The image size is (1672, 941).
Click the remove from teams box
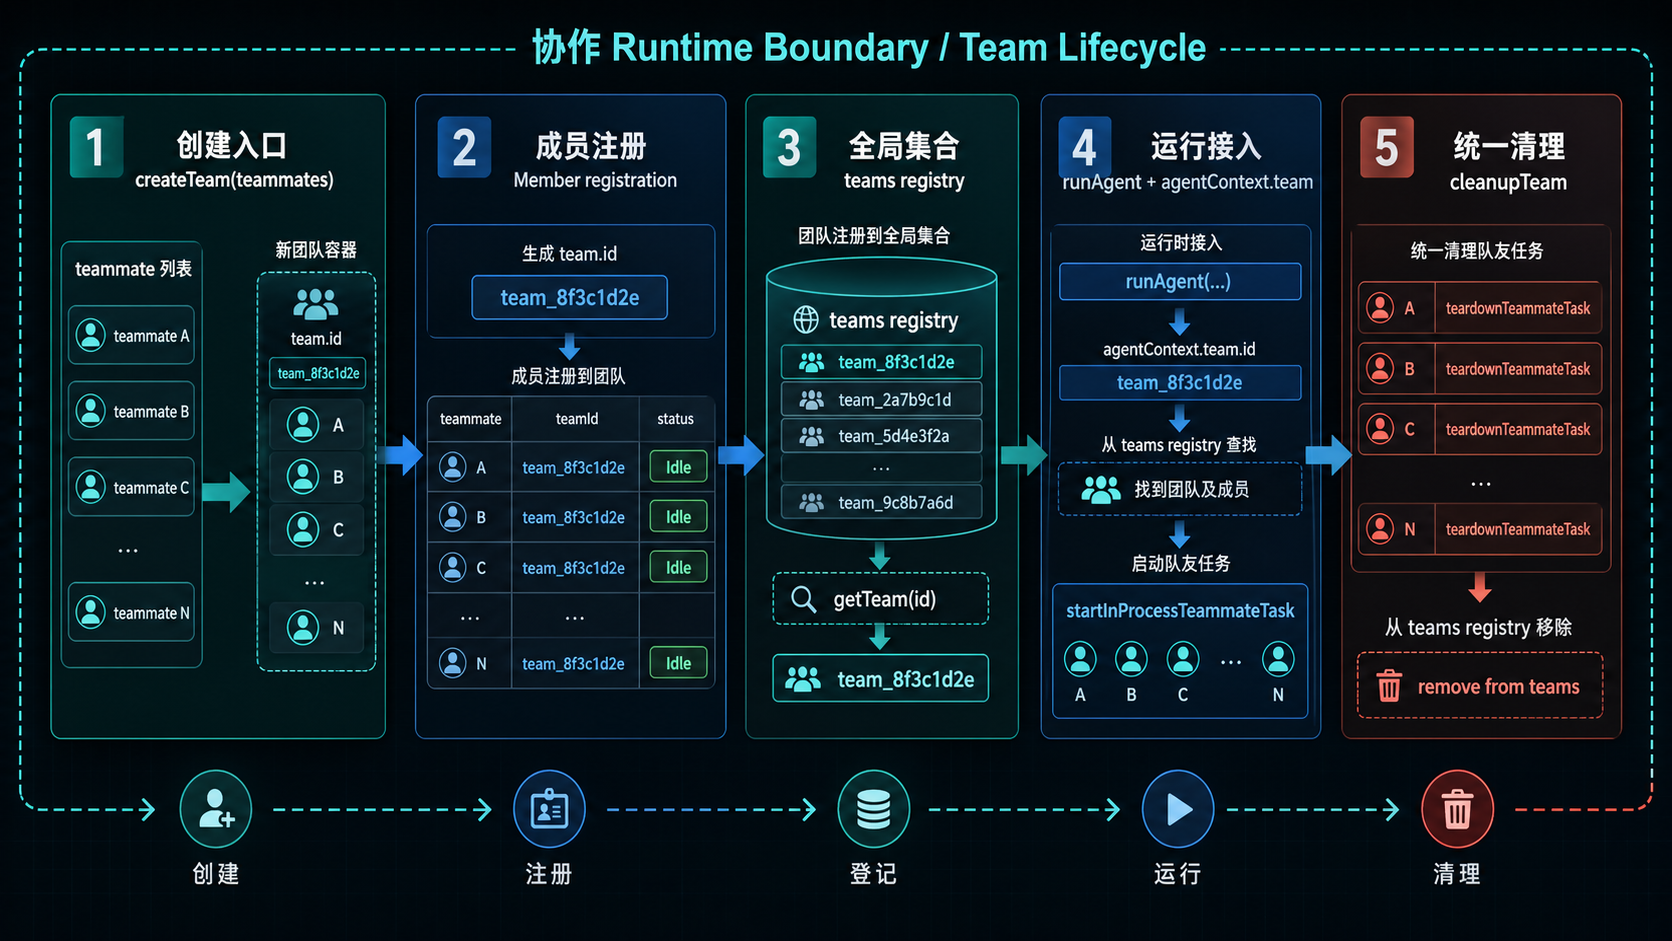1480,686
